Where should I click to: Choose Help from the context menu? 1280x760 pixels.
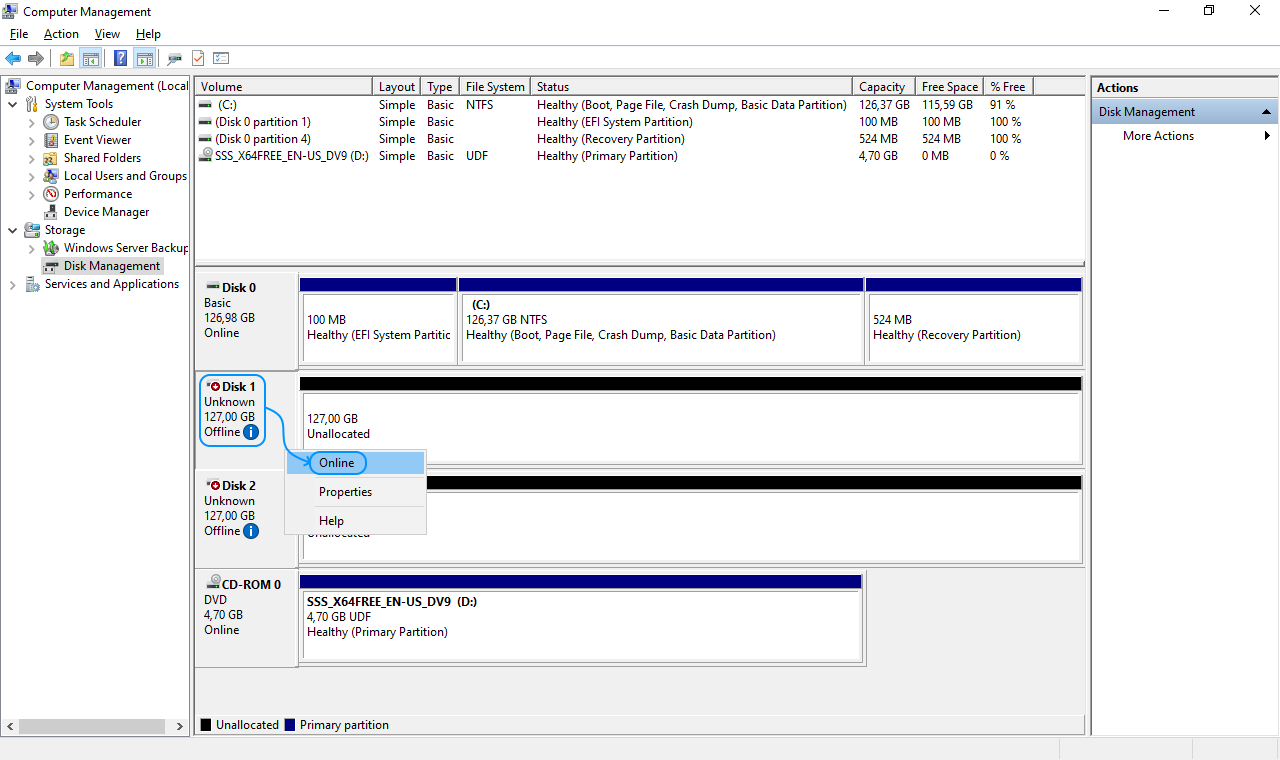pyautogui.click(x=355, y=521)
